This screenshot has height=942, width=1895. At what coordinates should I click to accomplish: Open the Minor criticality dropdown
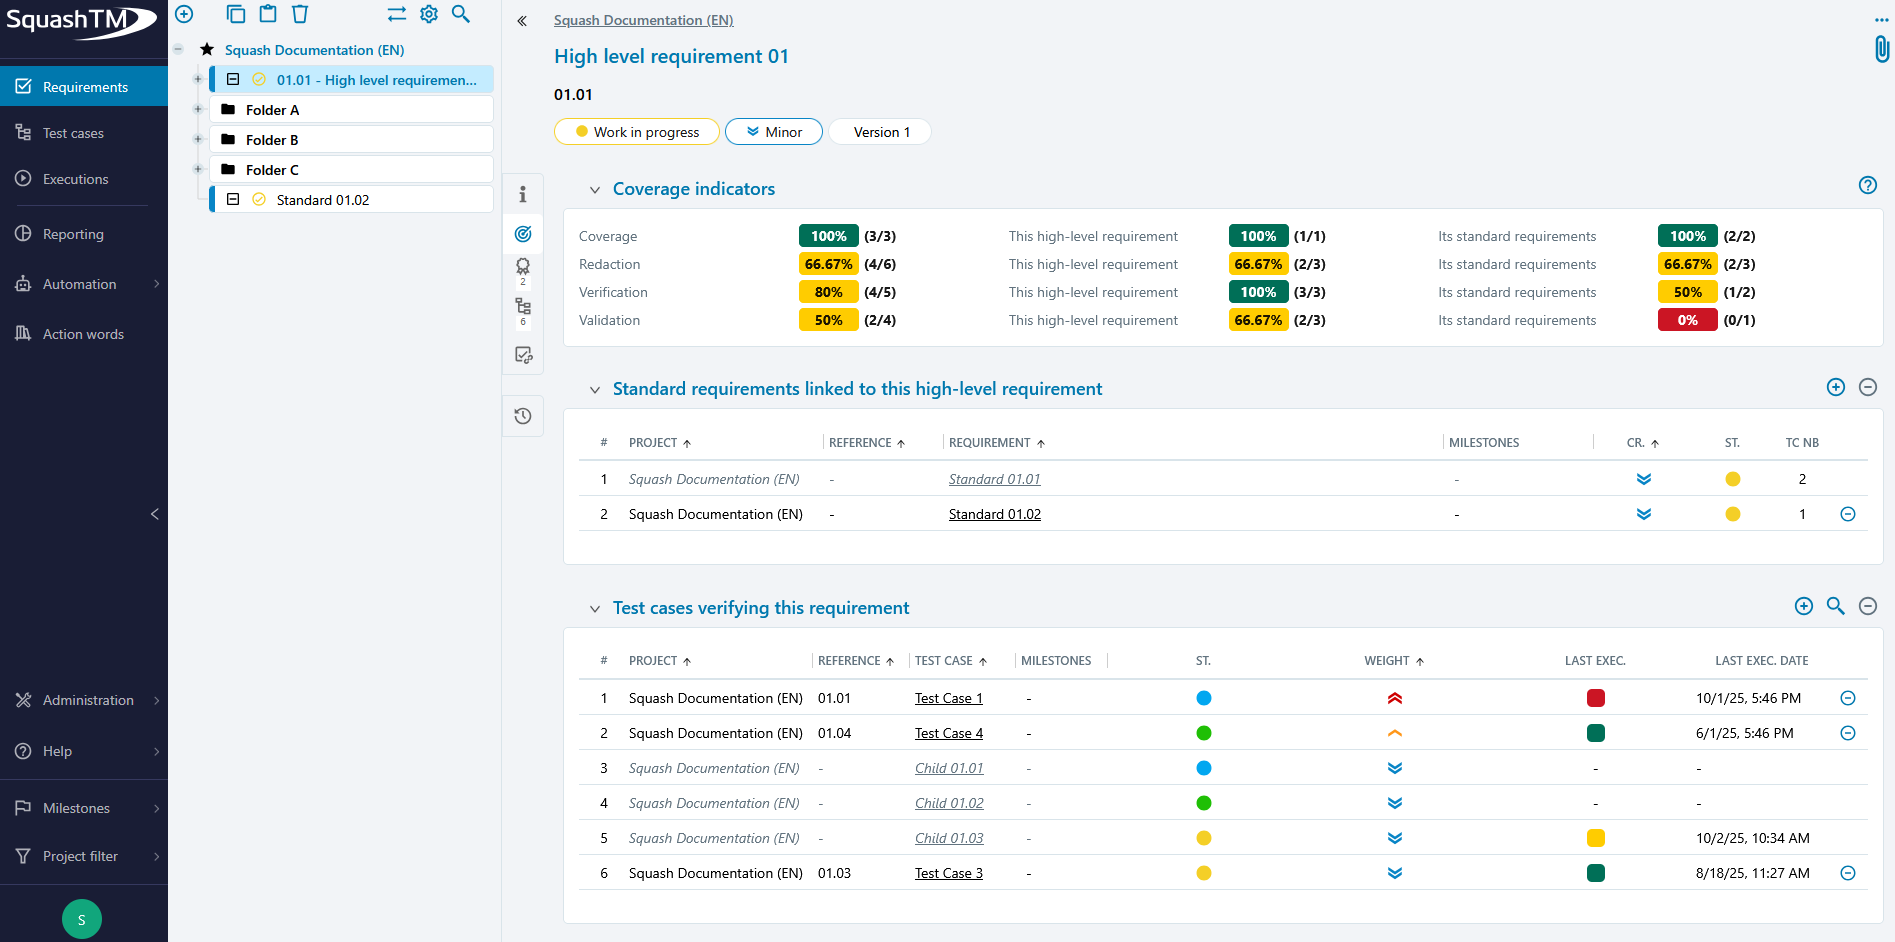click(773, 131)
